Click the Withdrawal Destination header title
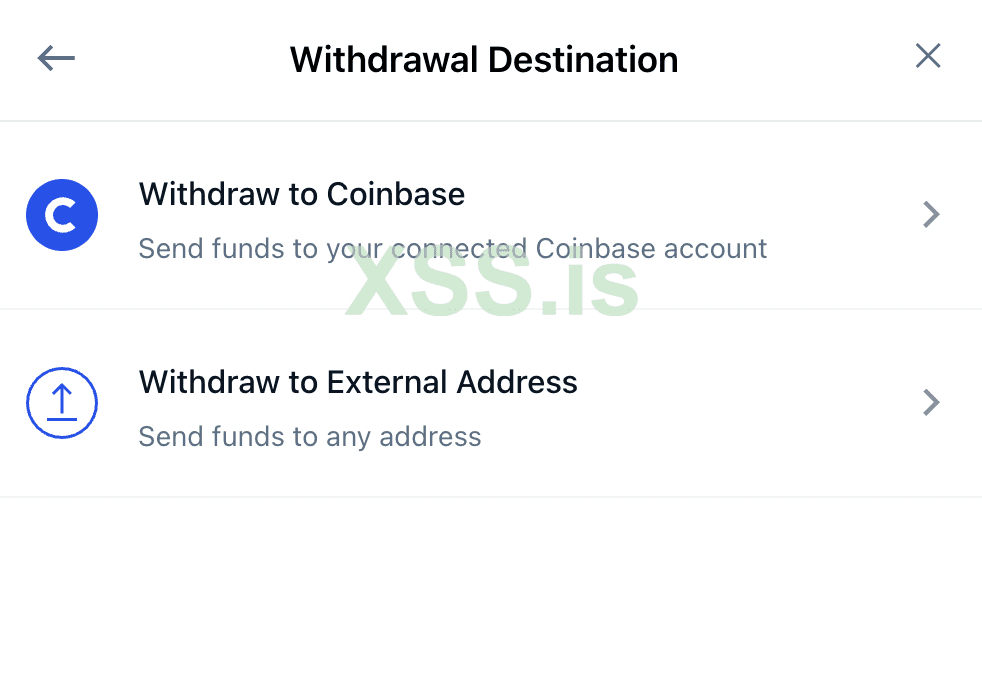This screenshot has height=684, width=982. pos(484,60)
